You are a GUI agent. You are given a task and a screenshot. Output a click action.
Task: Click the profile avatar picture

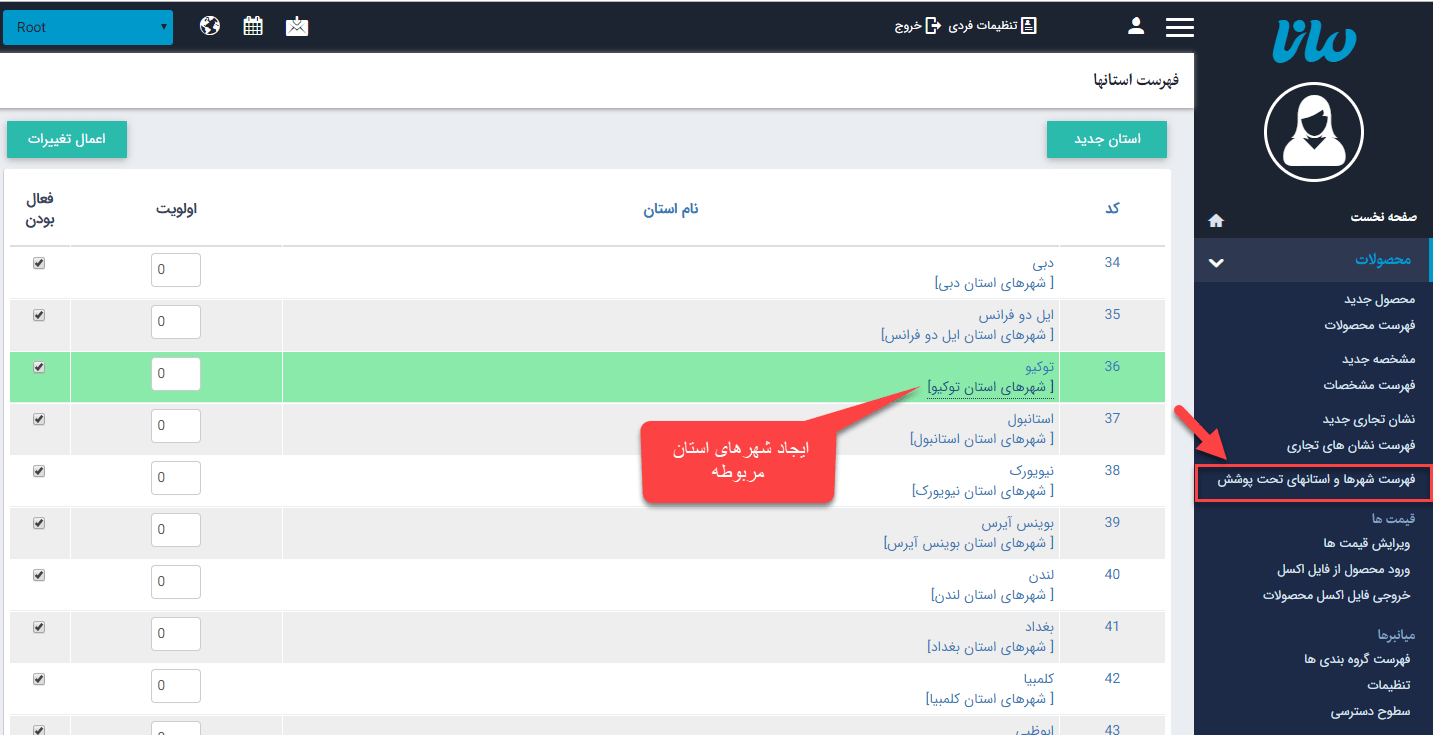coord(1314,131)
